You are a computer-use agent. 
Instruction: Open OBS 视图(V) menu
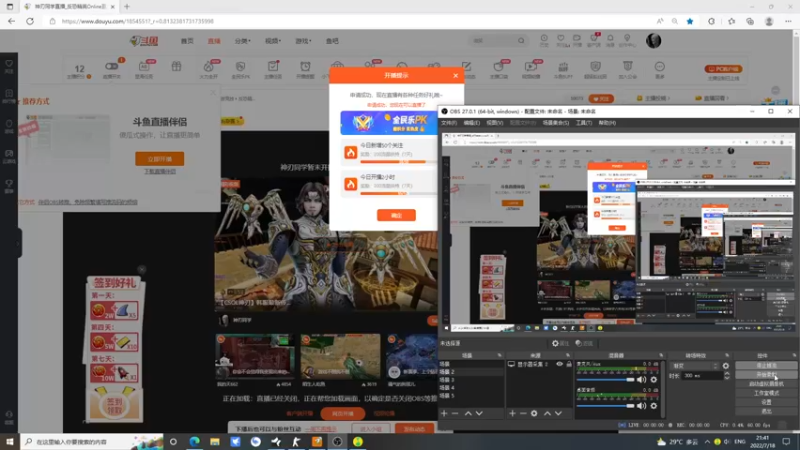point(494,123)
